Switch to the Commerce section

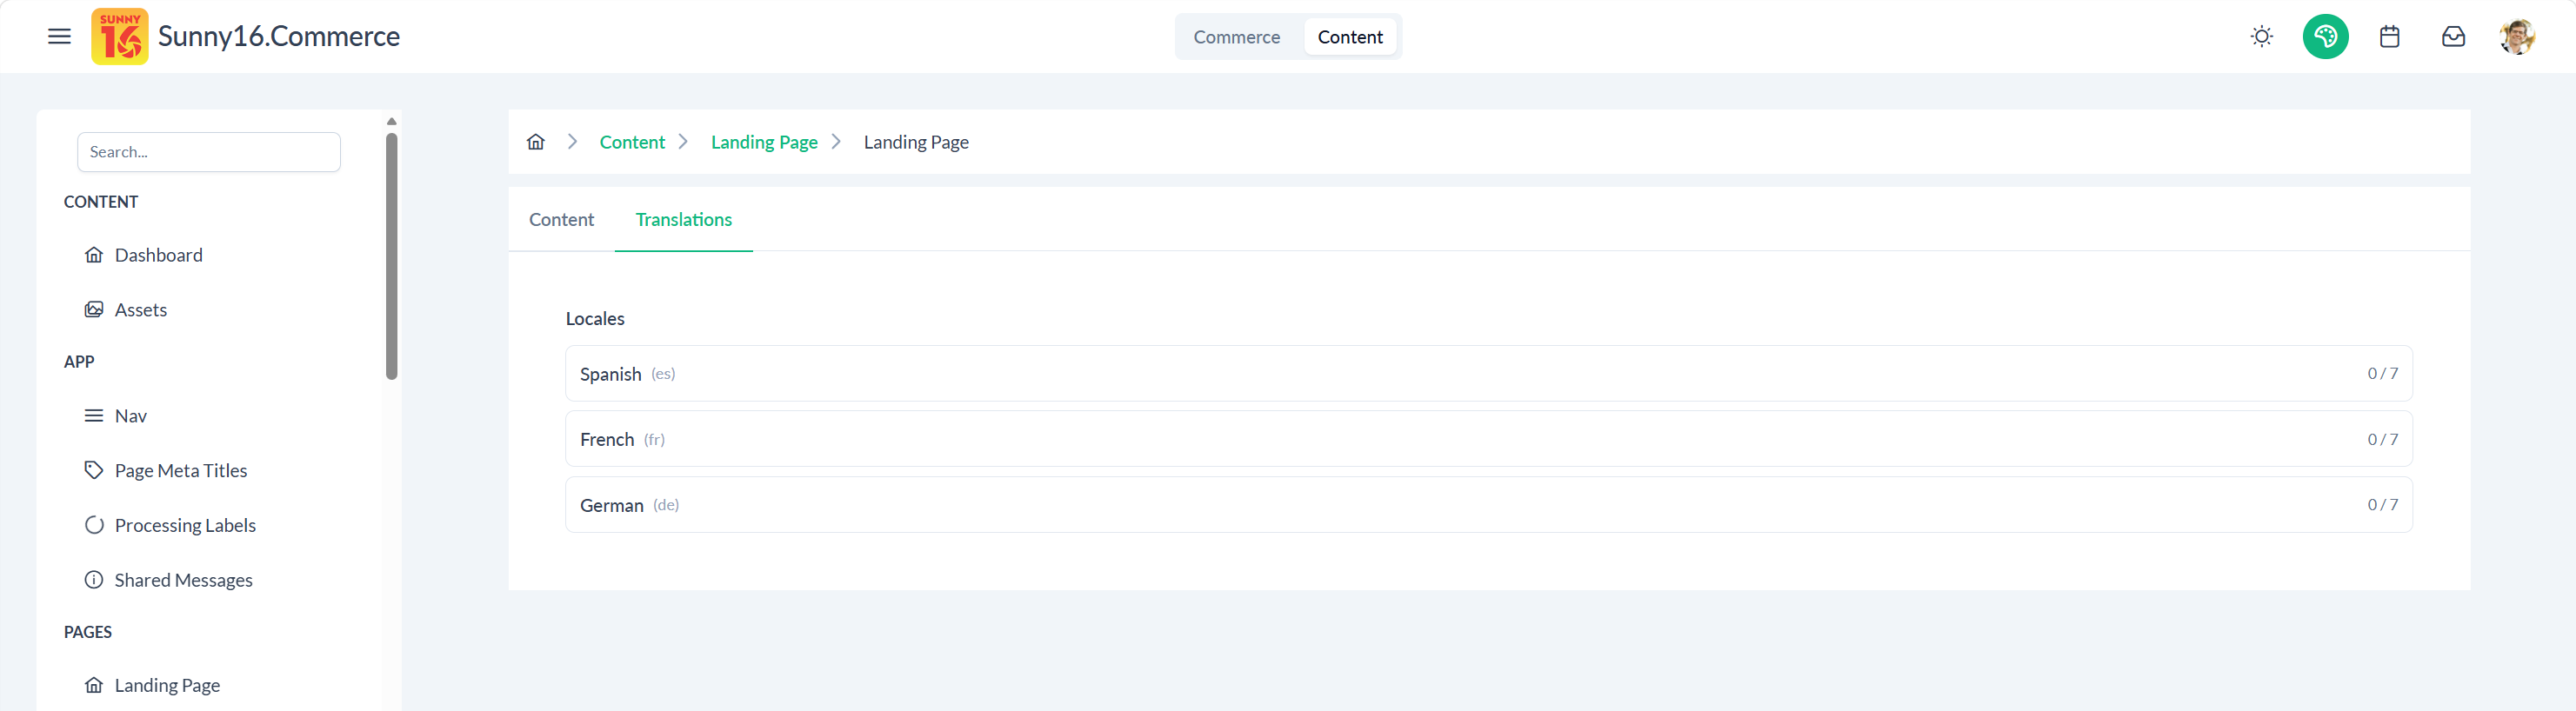[1236, 37]
